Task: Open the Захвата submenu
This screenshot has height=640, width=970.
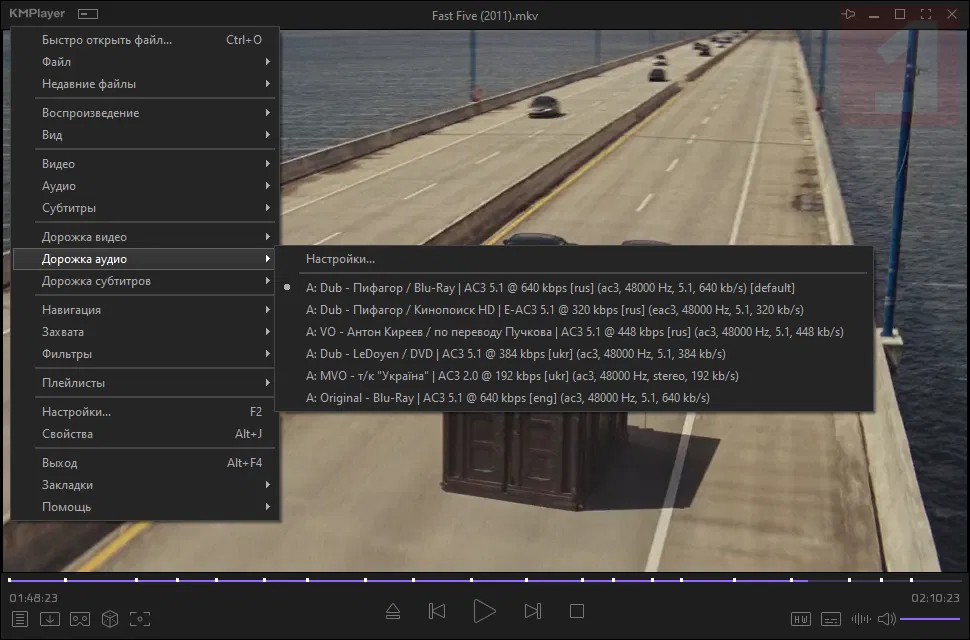Action: [145, 332]
